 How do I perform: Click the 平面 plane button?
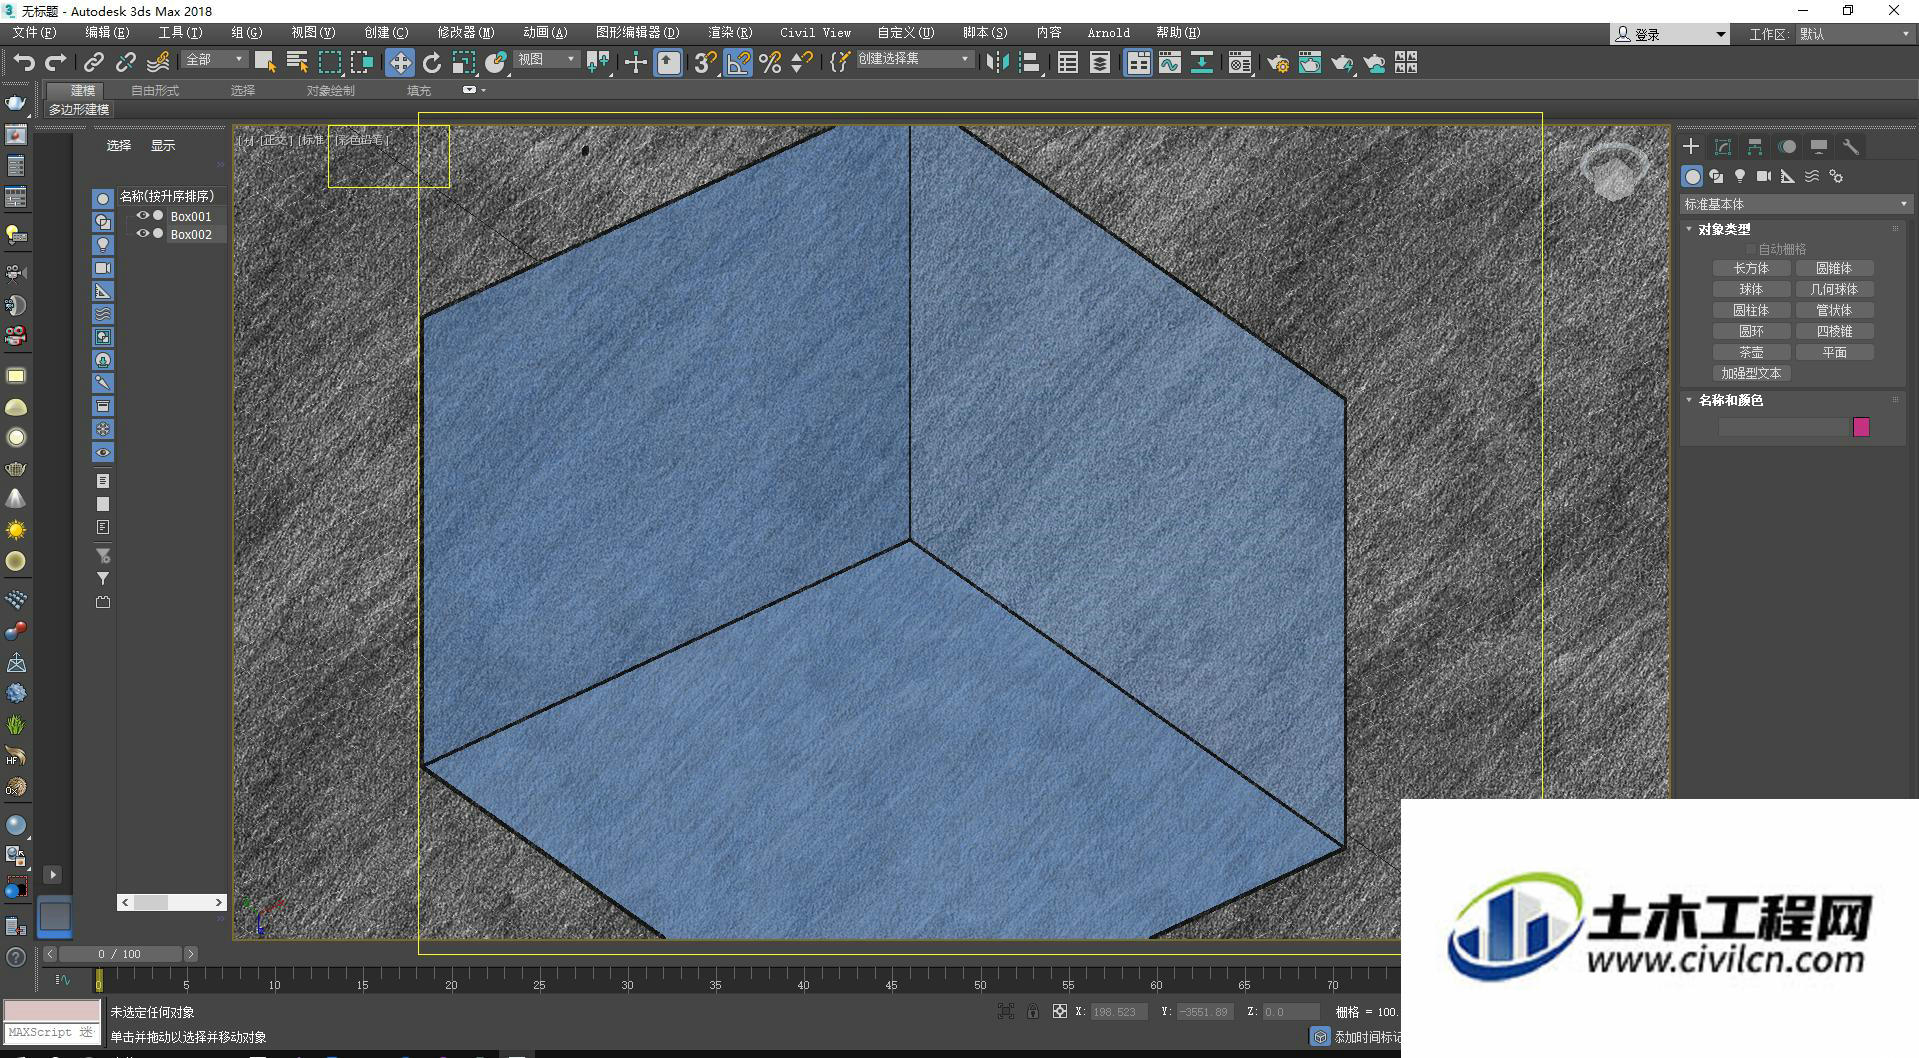[x=1834, y=352]
